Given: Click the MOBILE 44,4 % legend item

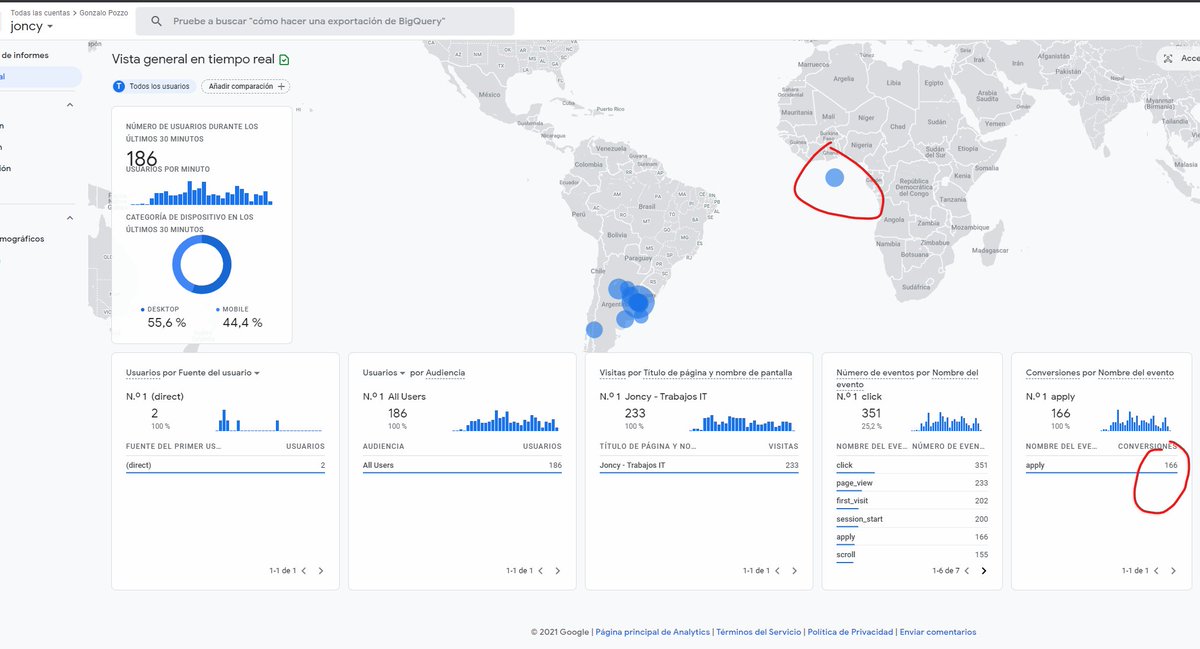Looking at the screenshot, I should (240, 317).
